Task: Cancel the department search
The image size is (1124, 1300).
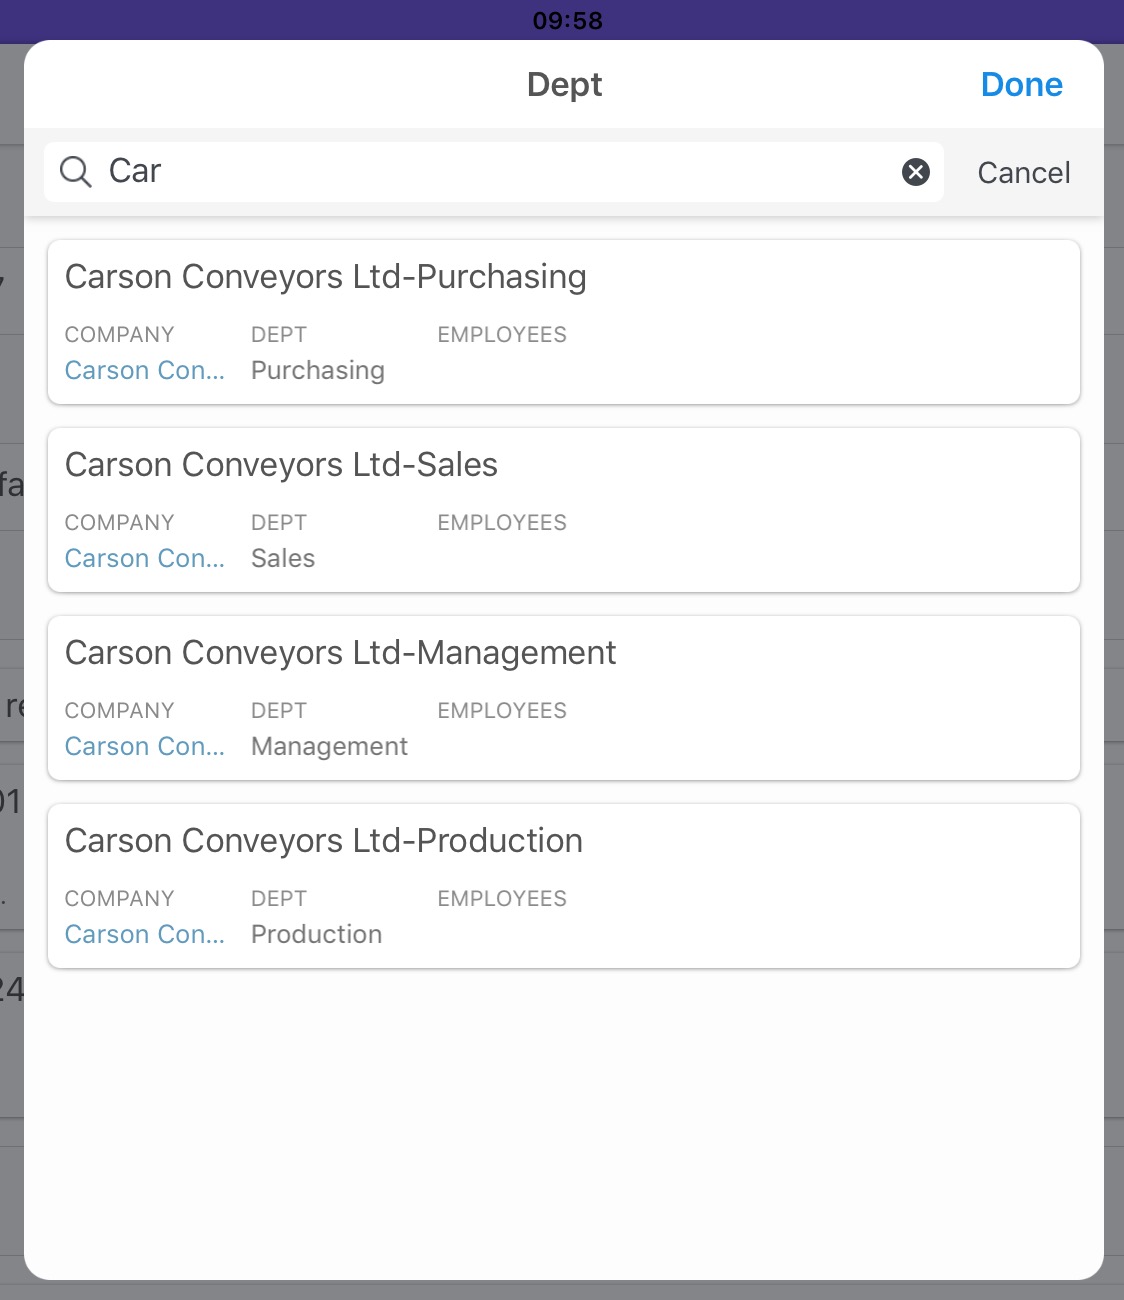Action: (1023, 173)
